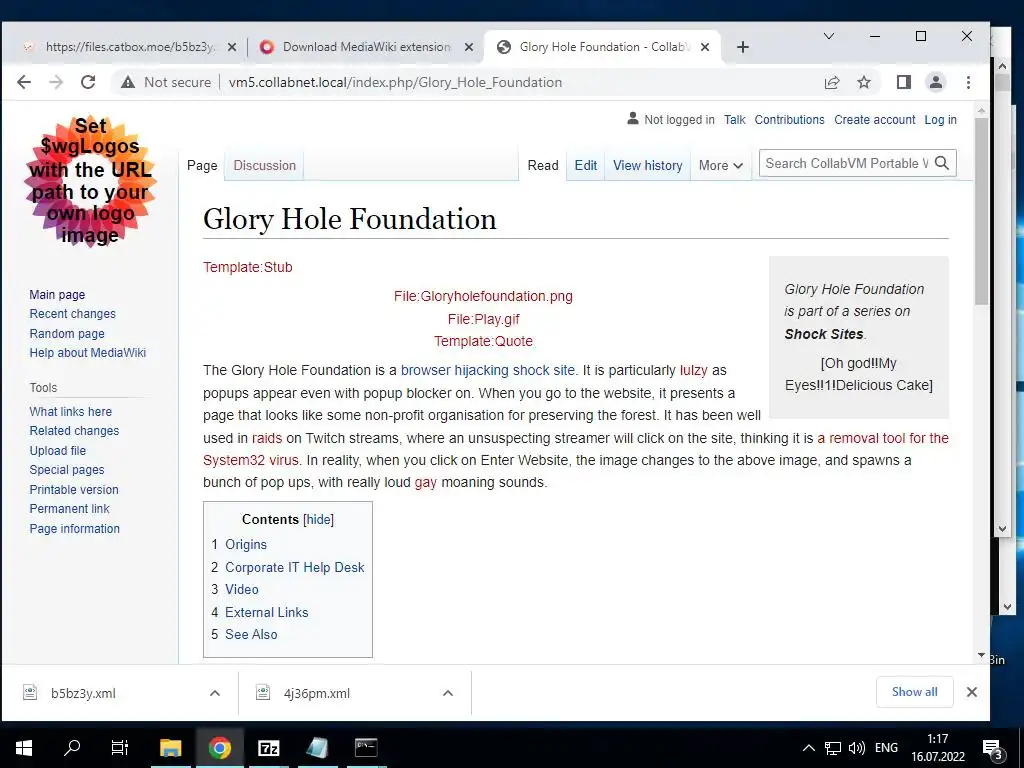Open options for b5bz3y.xml download

coord(215,693)
